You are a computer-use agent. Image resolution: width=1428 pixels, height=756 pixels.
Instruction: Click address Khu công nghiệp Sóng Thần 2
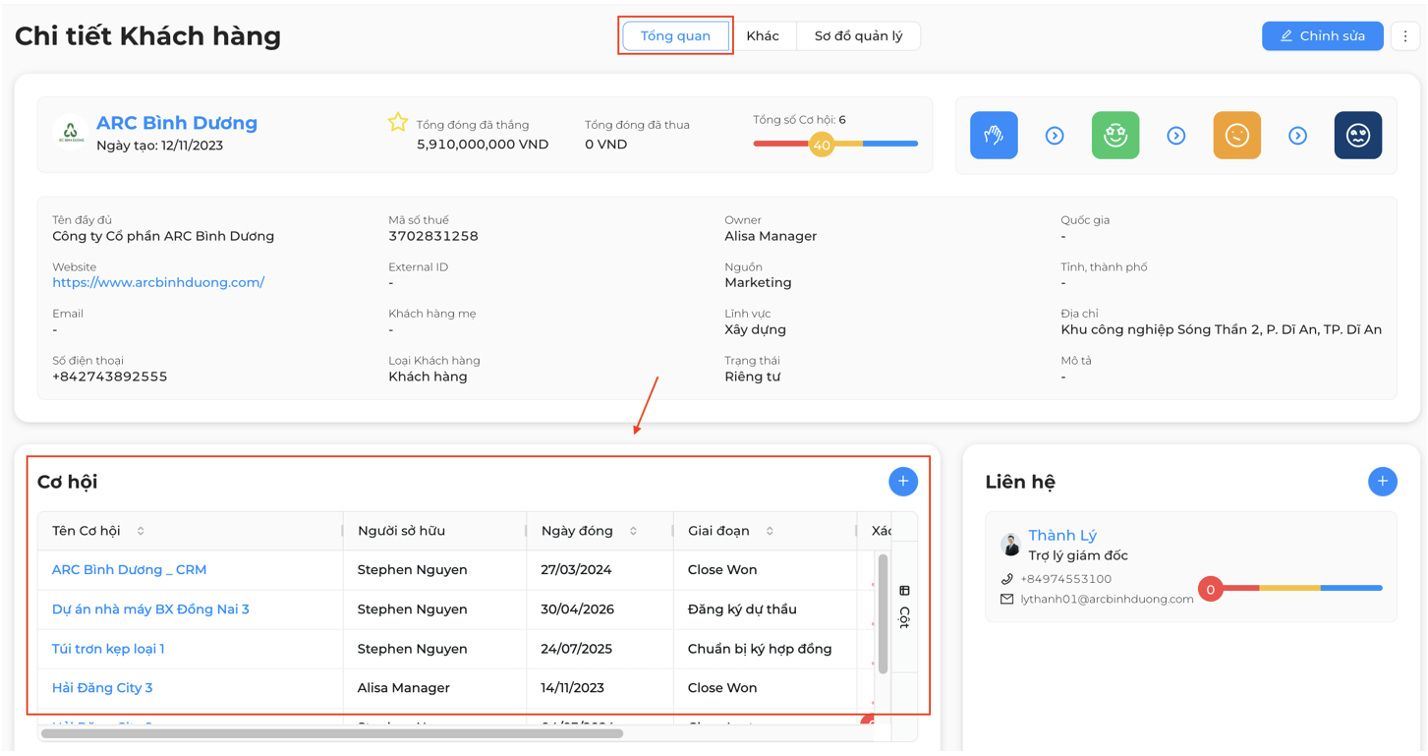click(x=1221, y=330)
